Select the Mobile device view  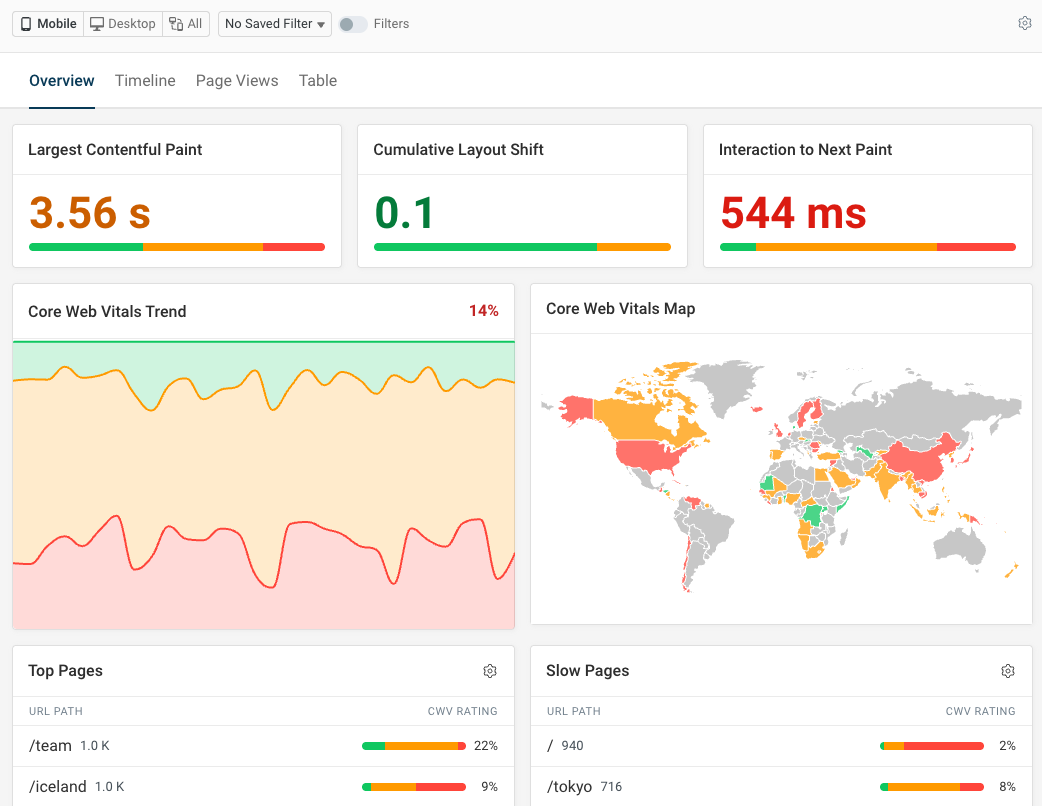(x=48, y=24)
